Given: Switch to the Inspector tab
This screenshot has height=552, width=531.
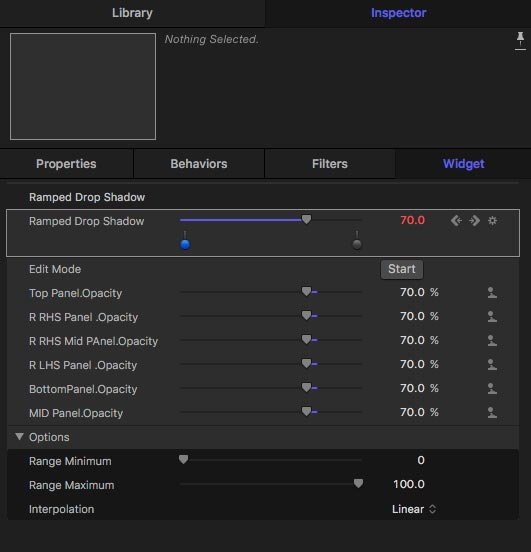Looking at the screenshot, I should pyautogui.click(x=398, y=13).
